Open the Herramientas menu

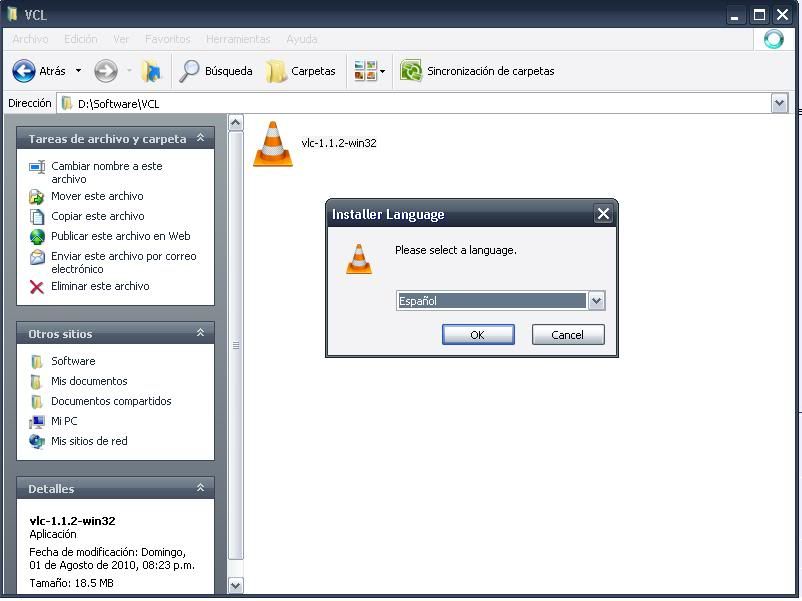[x=237, y=39]
